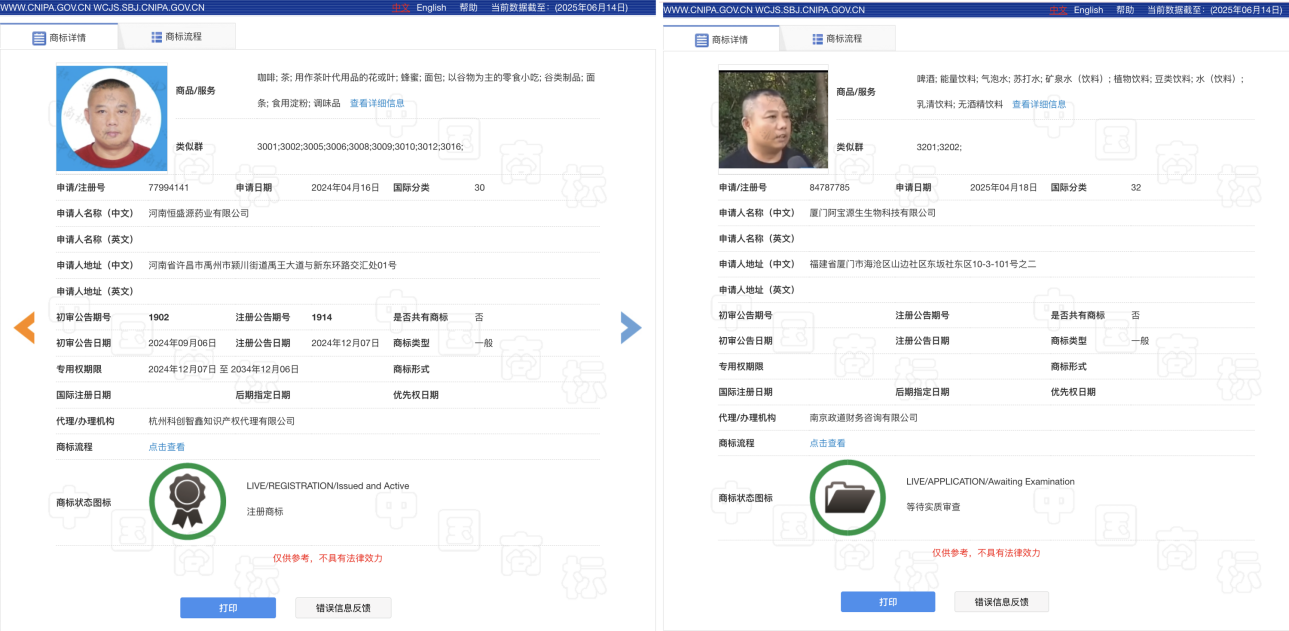Click the trademark image with blue background
The width and height of the screenshot is (1289, 631).
pos(111,118)
